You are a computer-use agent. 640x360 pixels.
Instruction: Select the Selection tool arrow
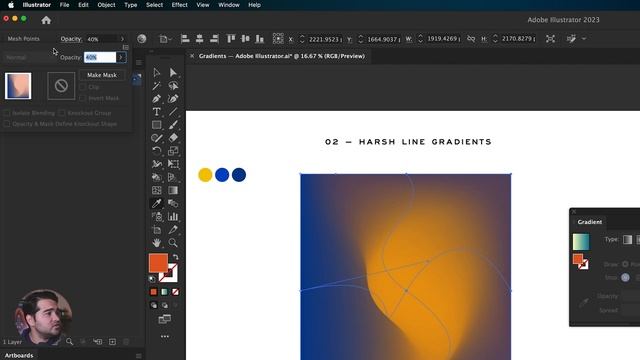[x=157, y=72]
